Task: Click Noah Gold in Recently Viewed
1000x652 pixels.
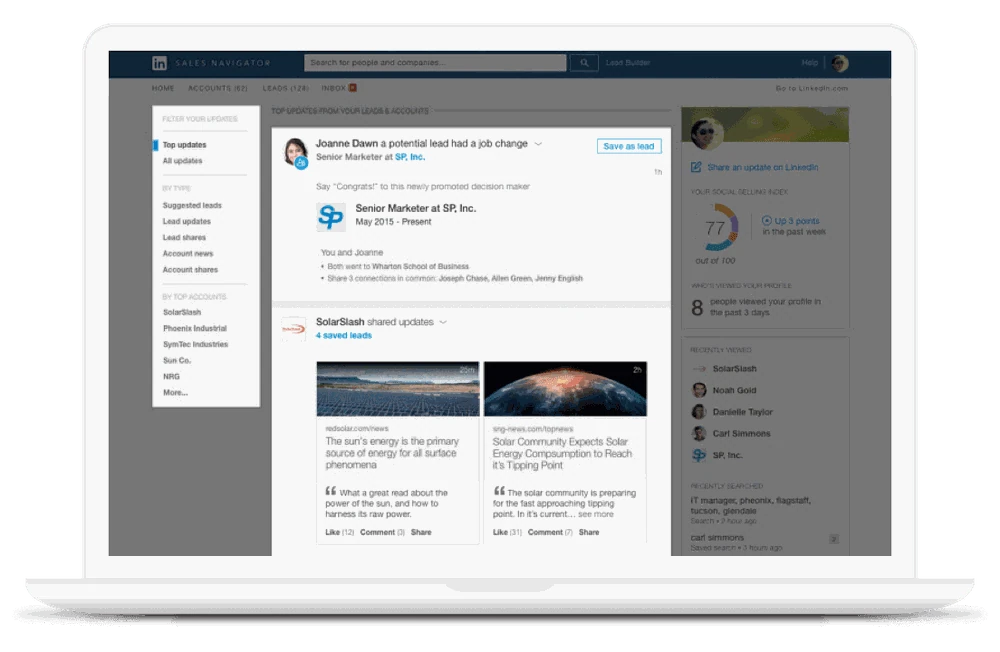Action: [x=734, y=390]
